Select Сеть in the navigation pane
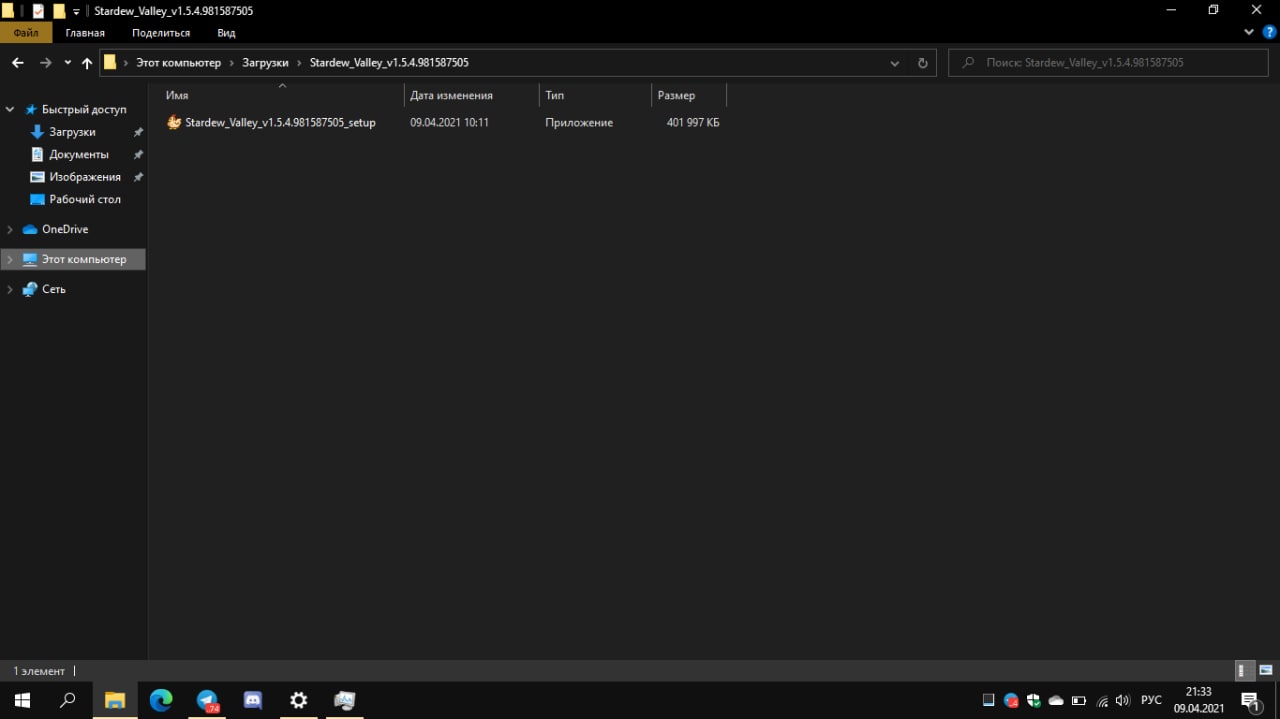Screen dimensions: 1280x719 [53, 289]
